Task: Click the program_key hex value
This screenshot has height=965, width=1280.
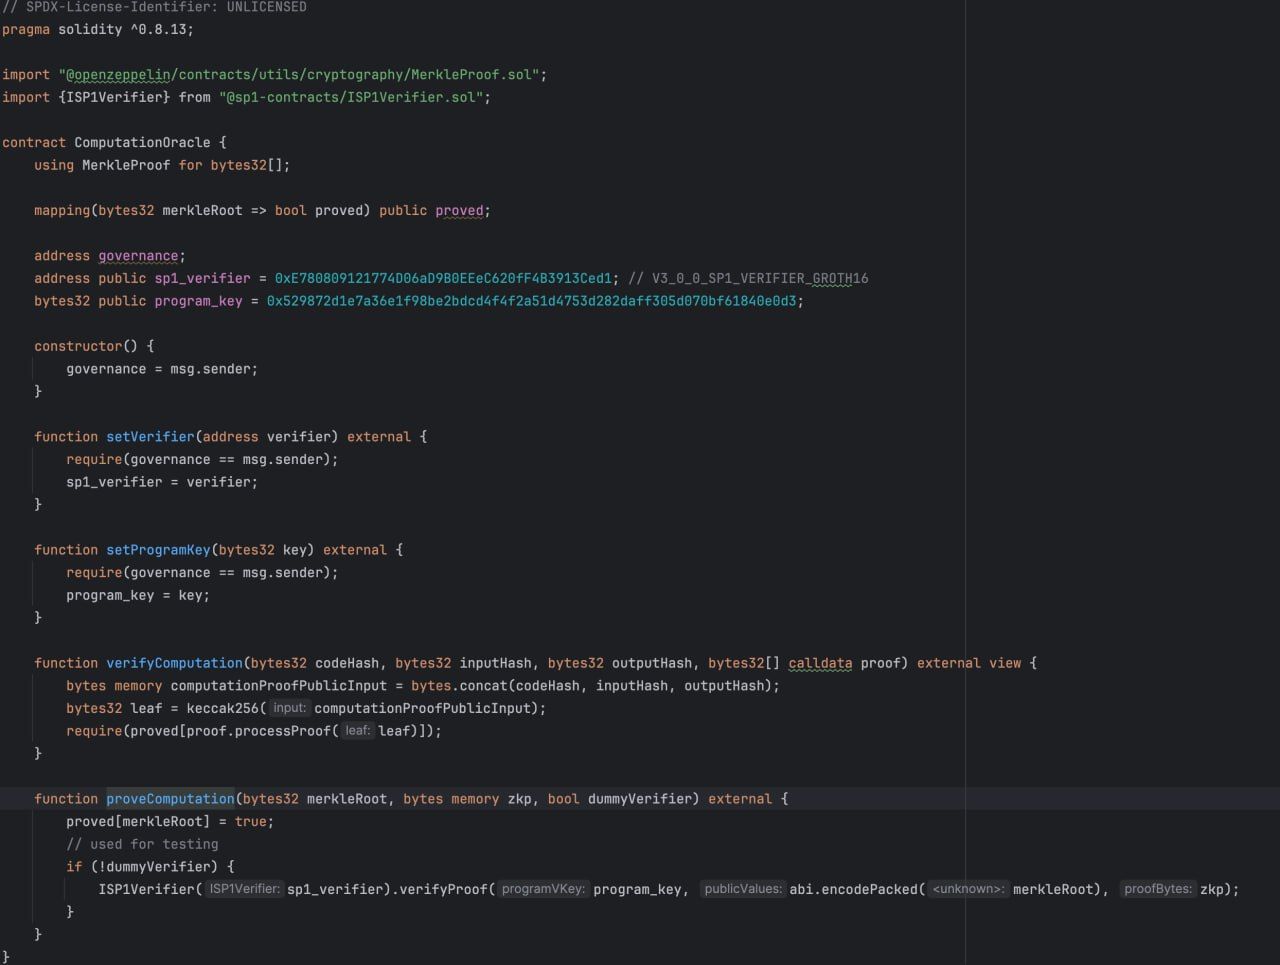Action: (x=531, y=301)
